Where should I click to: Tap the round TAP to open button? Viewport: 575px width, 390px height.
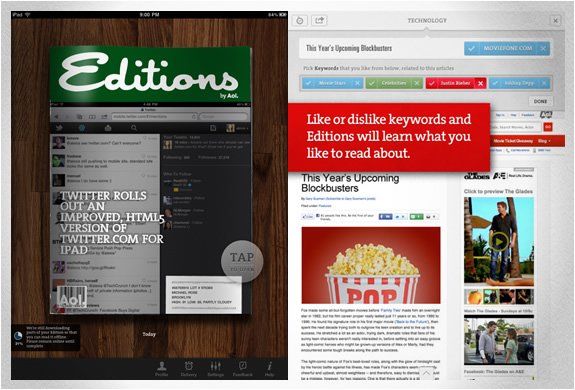pos(242,261)
